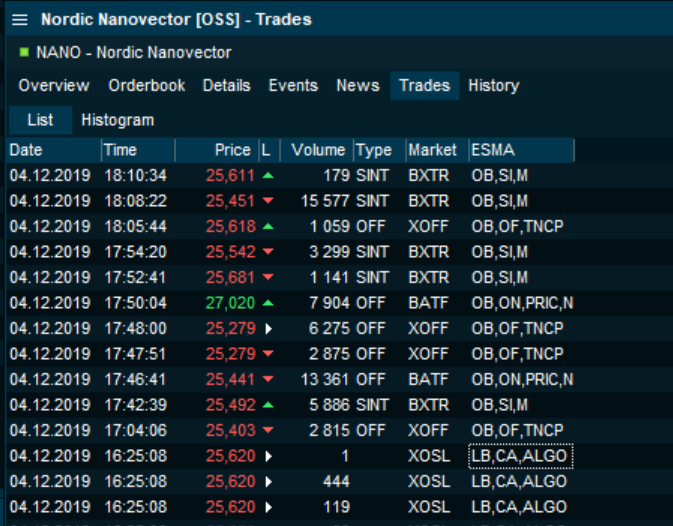
Task: Sort by the Volume column header
Action: [x=317, y=150]
